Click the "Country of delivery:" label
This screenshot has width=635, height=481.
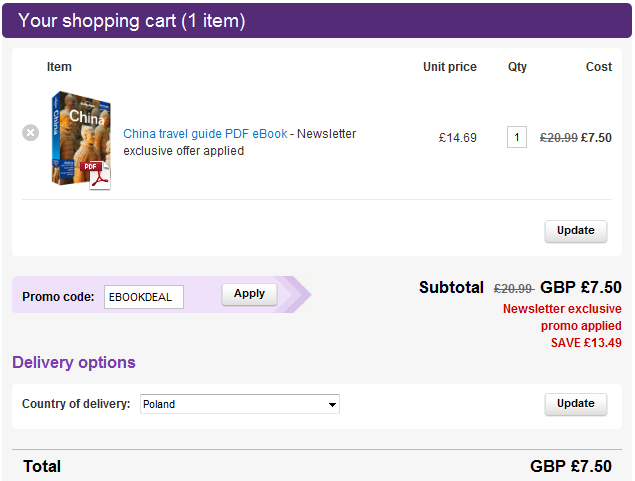(76, 404)
